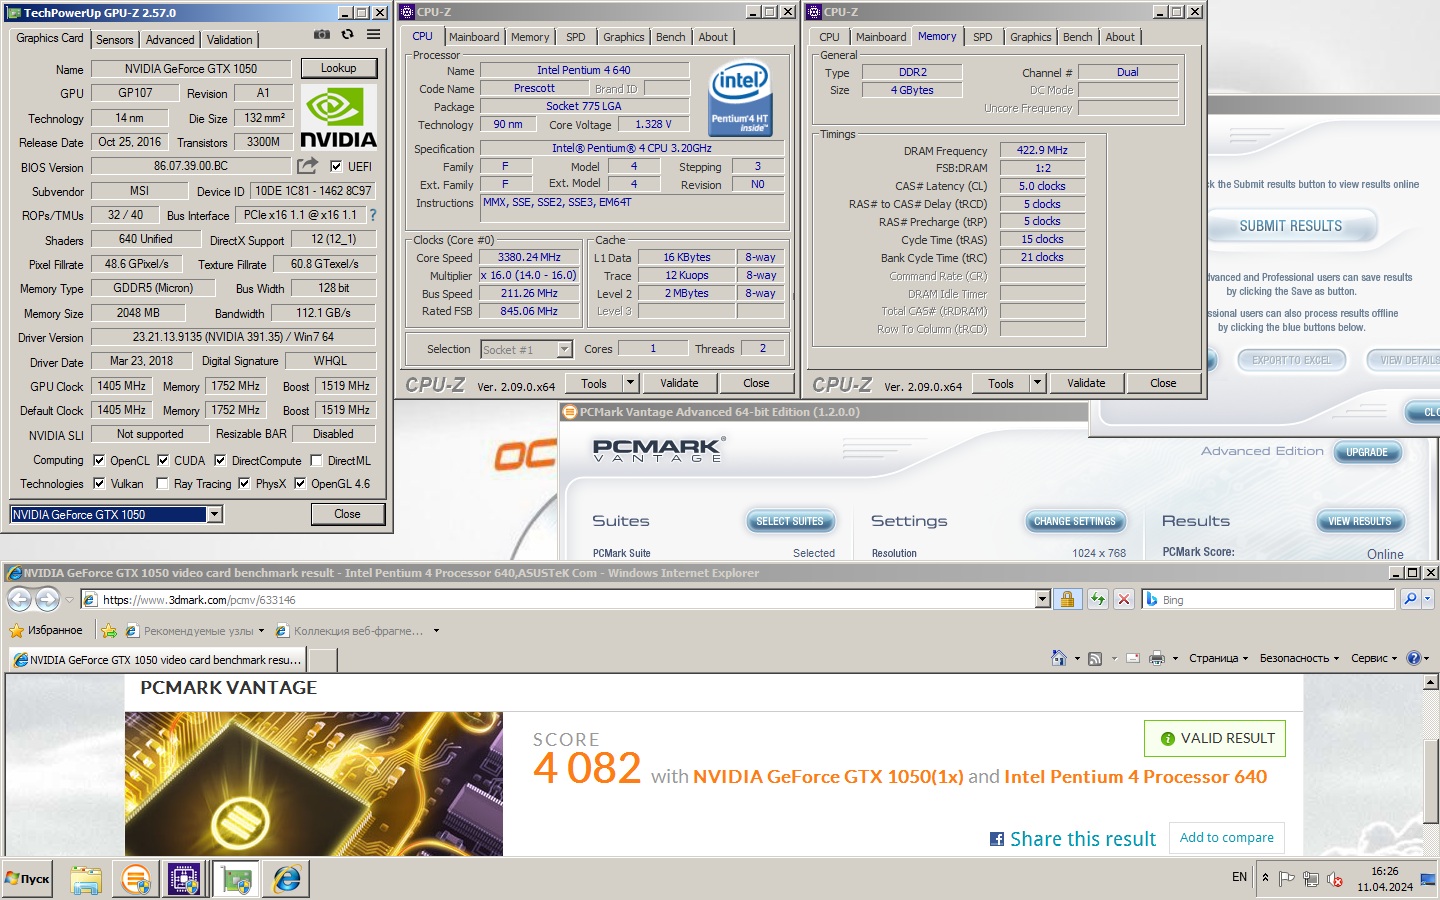Viewport: 1440px width, 900px height.
Task: Toggle PhysX checkbox
Action: [243, 484]
